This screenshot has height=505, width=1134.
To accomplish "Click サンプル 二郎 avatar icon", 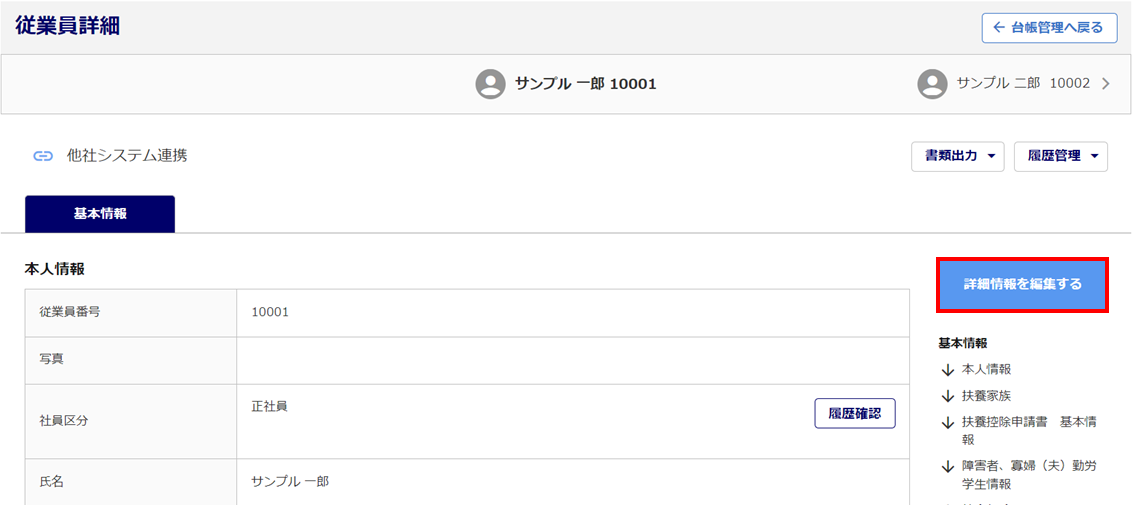I will (932, 84).
